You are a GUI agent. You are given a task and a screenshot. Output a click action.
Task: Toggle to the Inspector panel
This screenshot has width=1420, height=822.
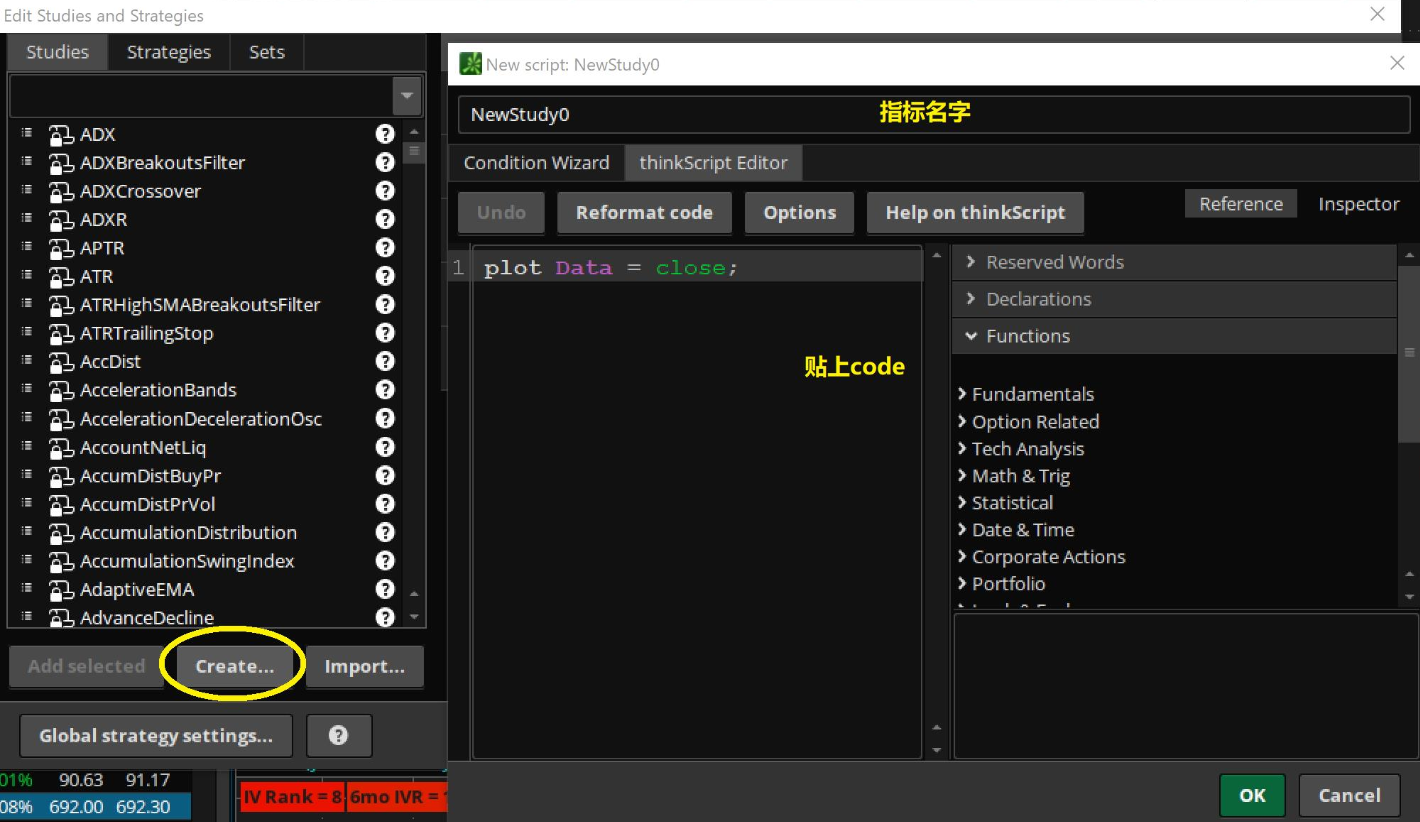coord(1358,204)
